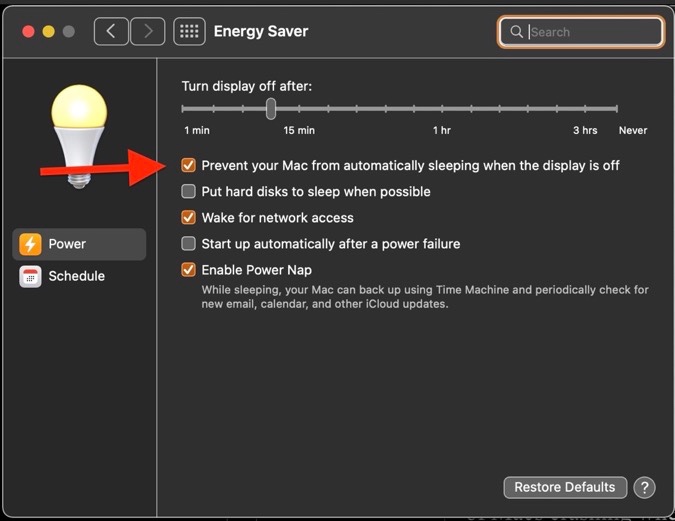Disable the Enable Power Nap checkbox

pos(188,270)
